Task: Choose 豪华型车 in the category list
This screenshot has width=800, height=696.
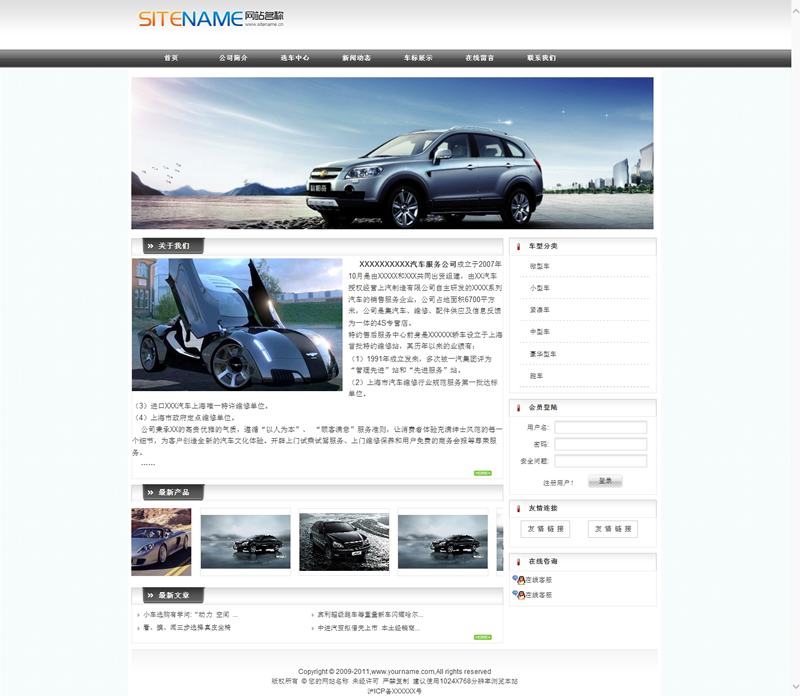Action: 543,354
